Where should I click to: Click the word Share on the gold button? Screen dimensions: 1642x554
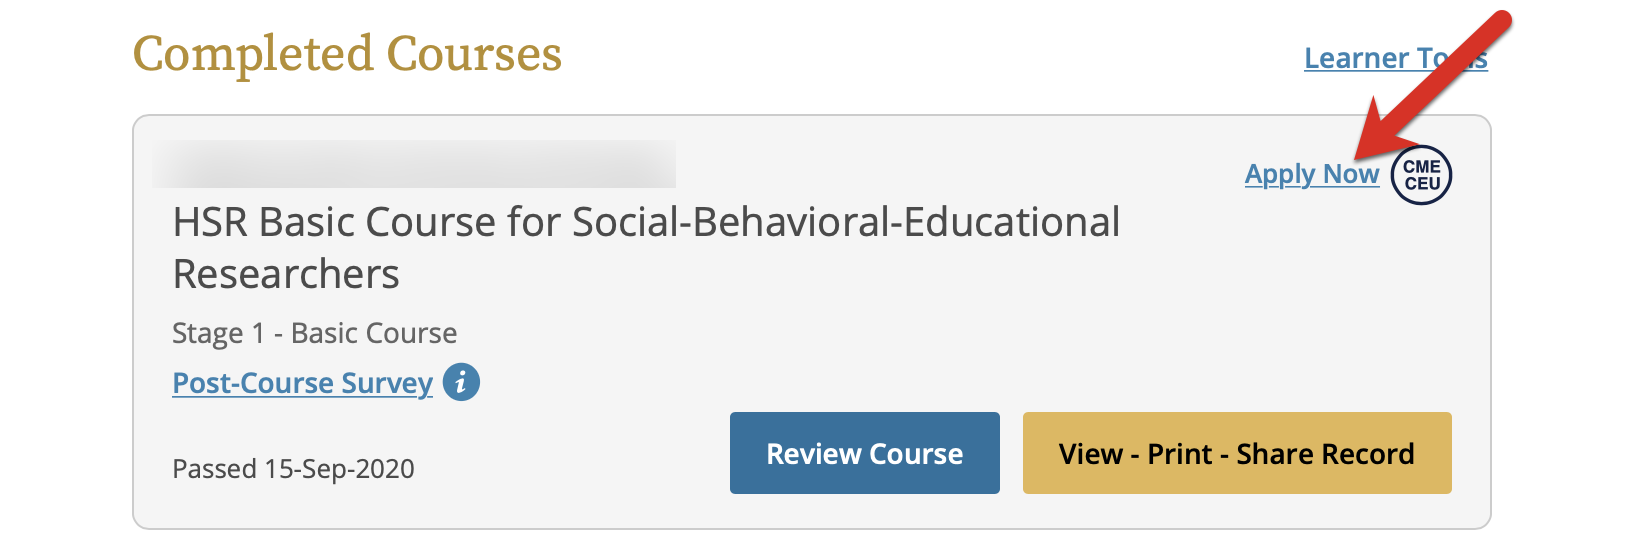pyautogui.click(x=1273, y=454)
